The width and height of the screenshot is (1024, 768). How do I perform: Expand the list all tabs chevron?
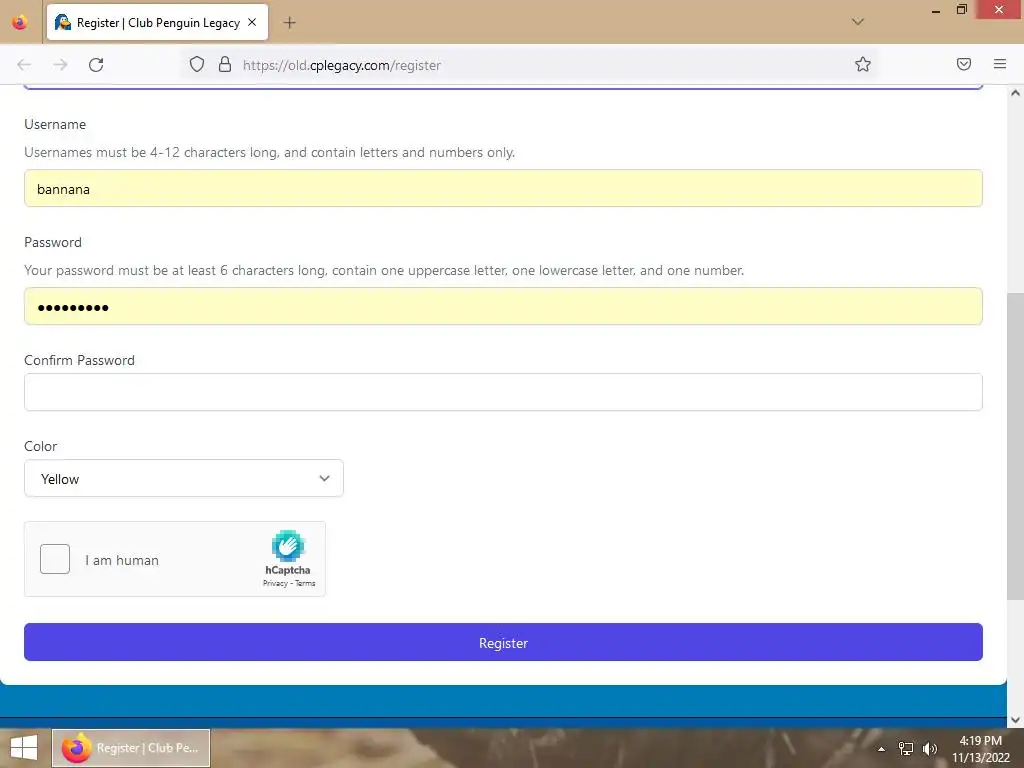point(857,22)
